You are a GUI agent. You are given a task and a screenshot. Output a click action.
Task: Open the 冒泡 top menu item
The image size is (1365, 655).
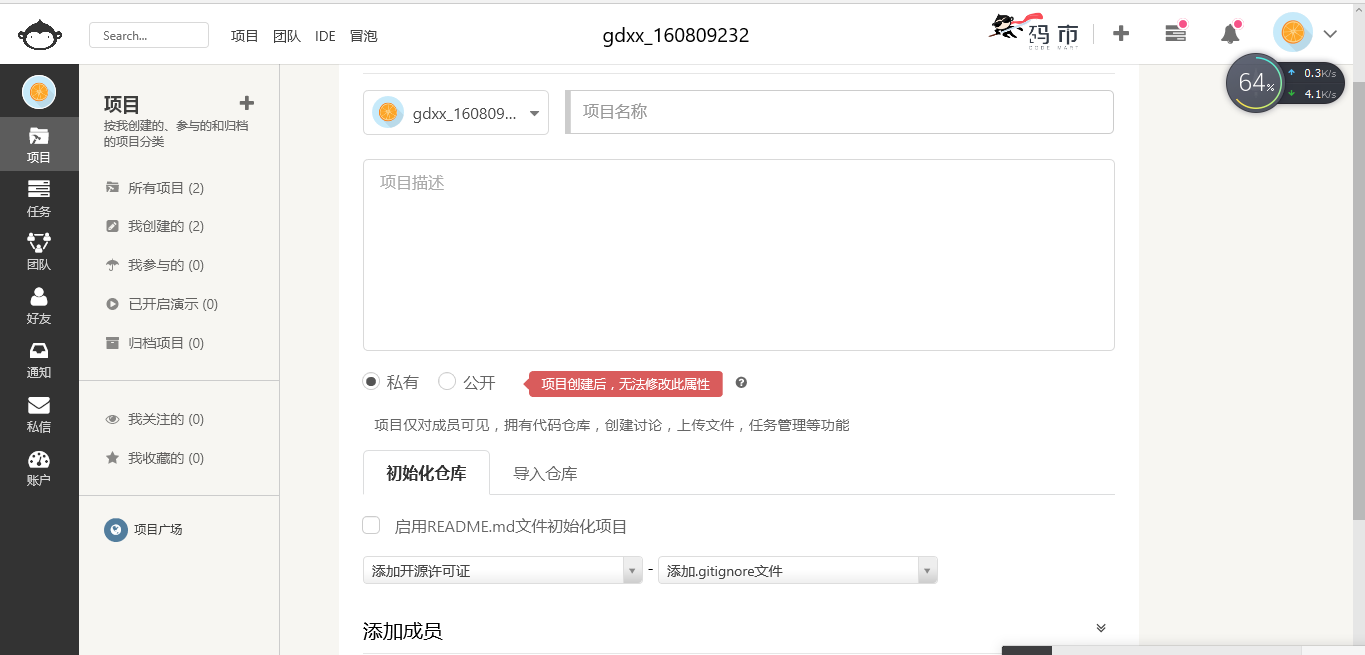(364, 36)
